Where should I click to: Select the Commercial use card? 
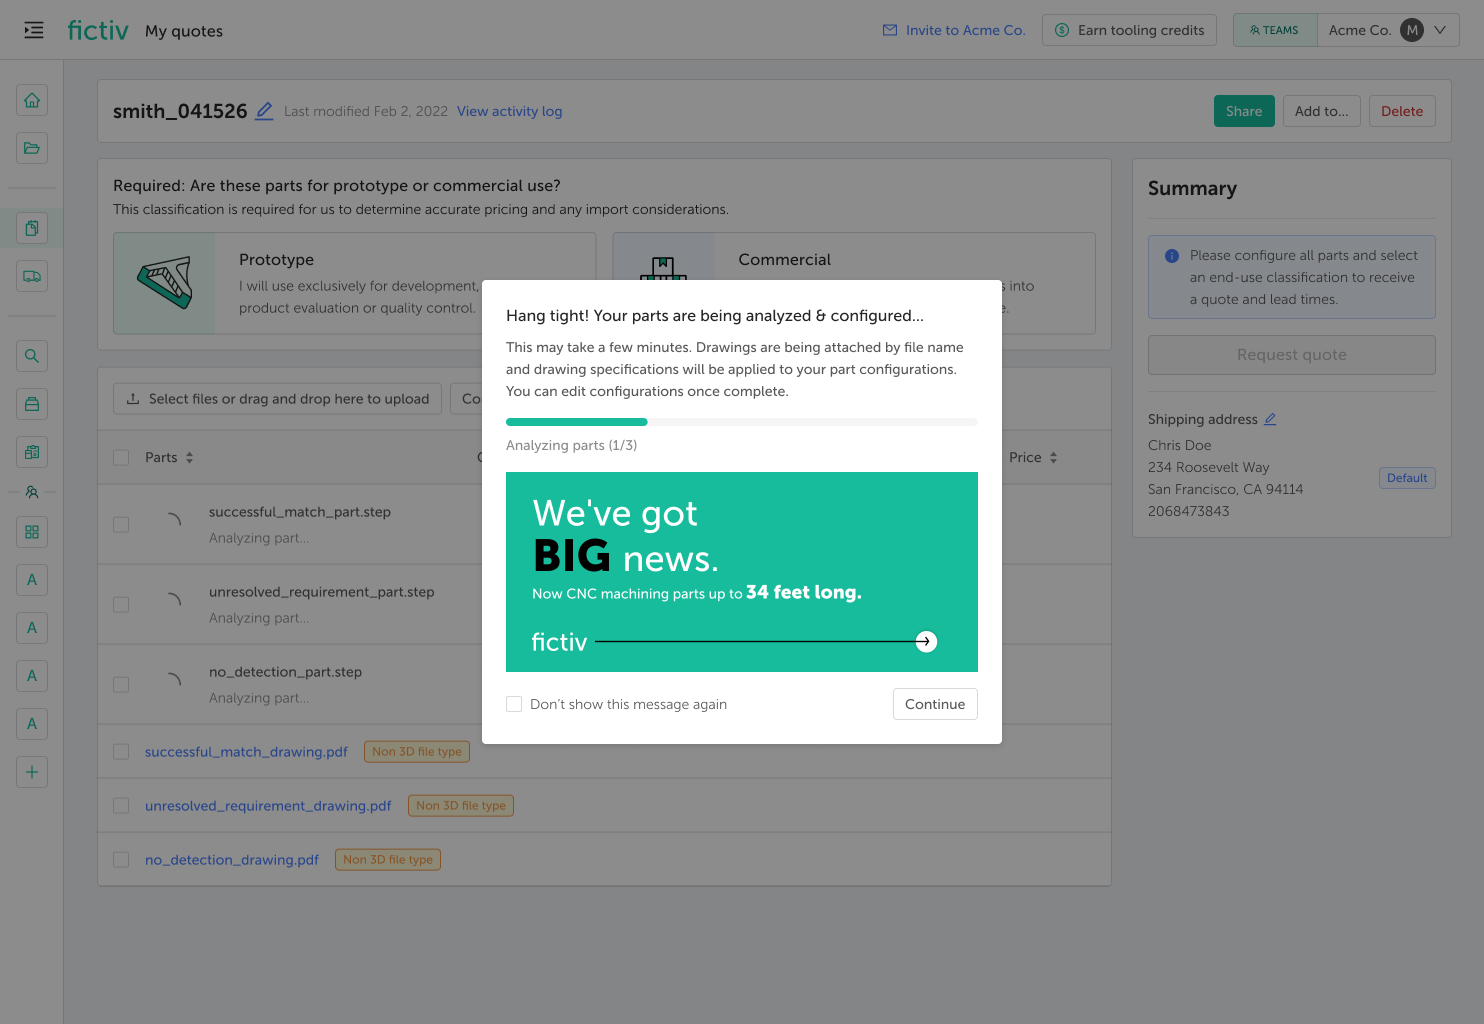(x=854, y=283)
